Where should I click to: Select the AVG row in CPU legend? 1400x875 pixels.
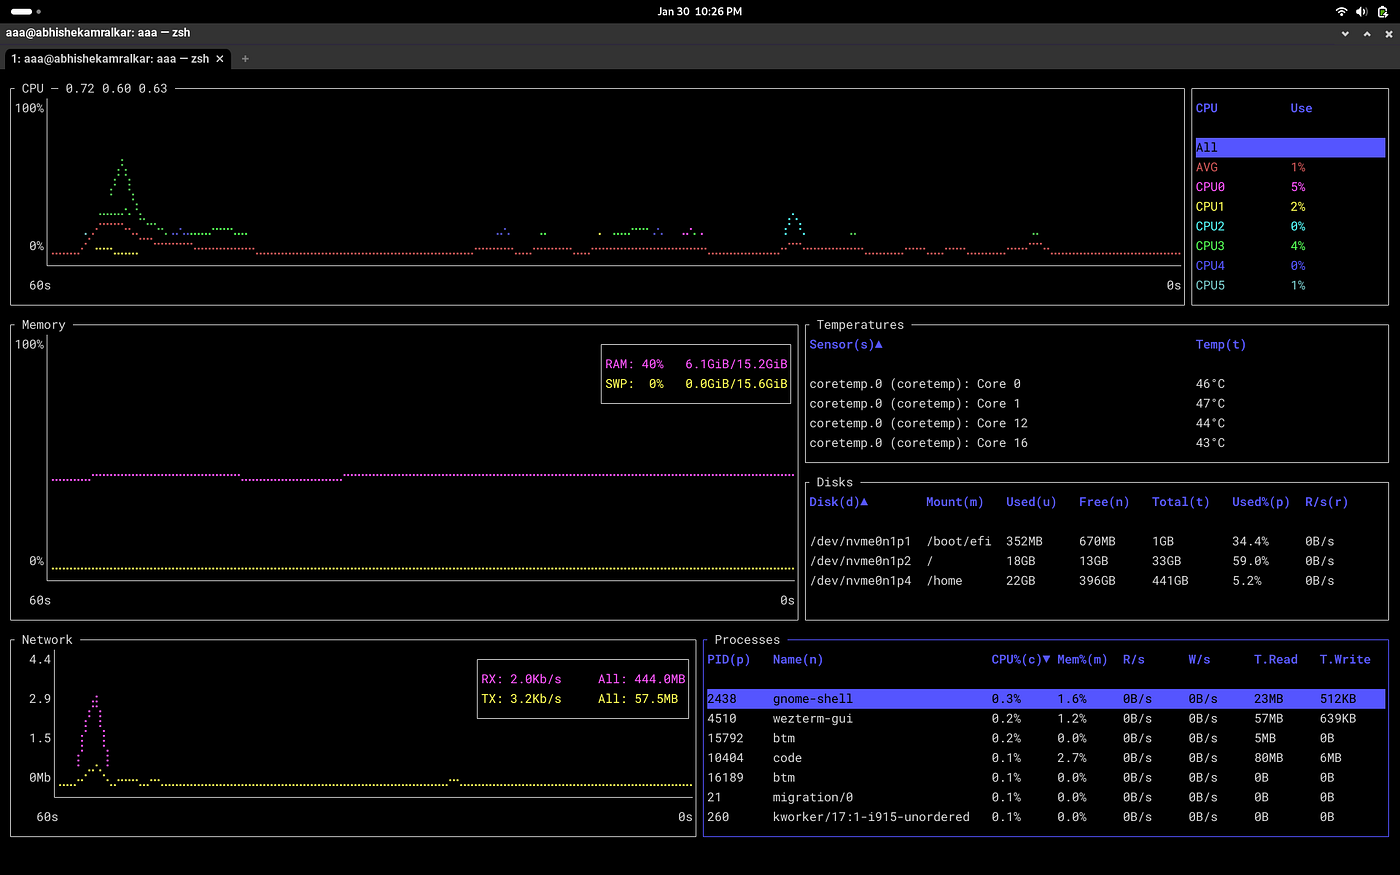click(1290, 167)
